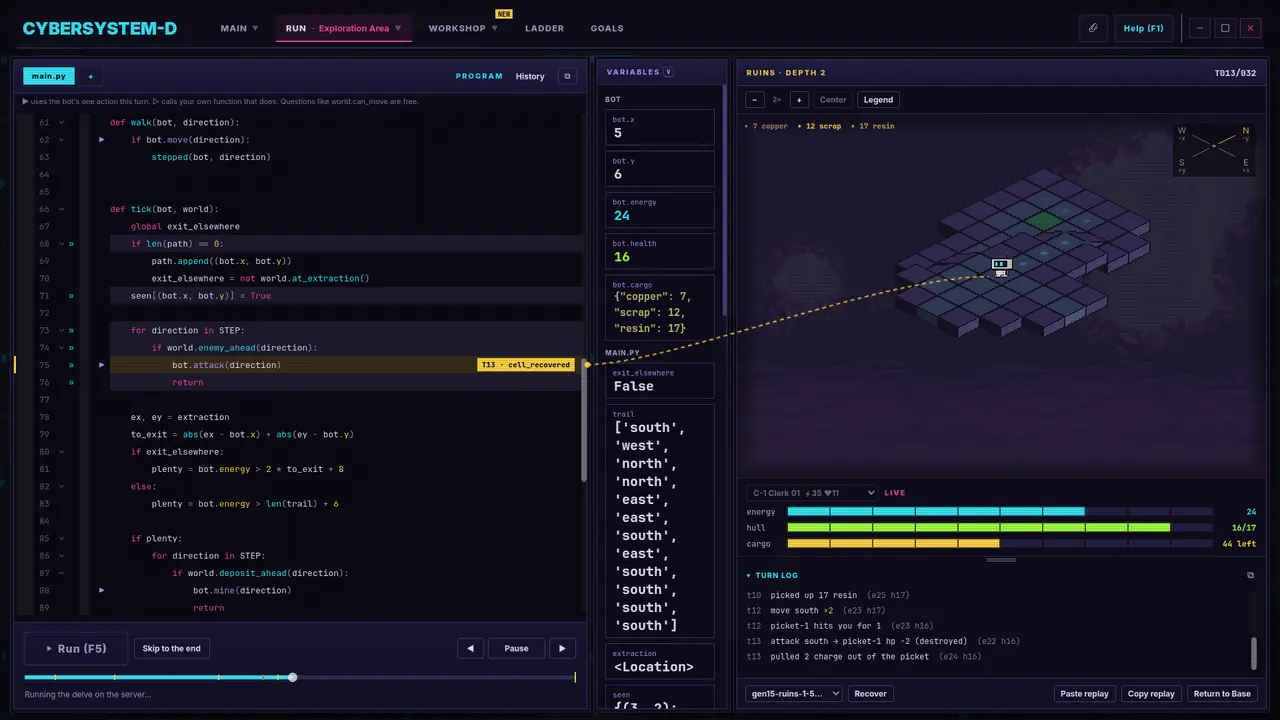
Task: Click the Recover button
Action: pos(870,694)
